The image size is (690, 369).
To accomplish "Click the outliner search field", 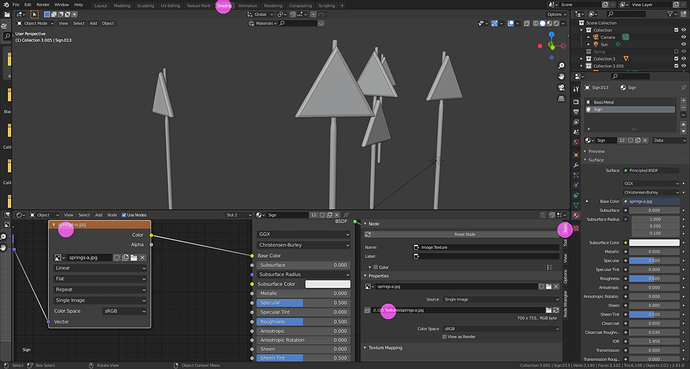I will click(628, 14).
